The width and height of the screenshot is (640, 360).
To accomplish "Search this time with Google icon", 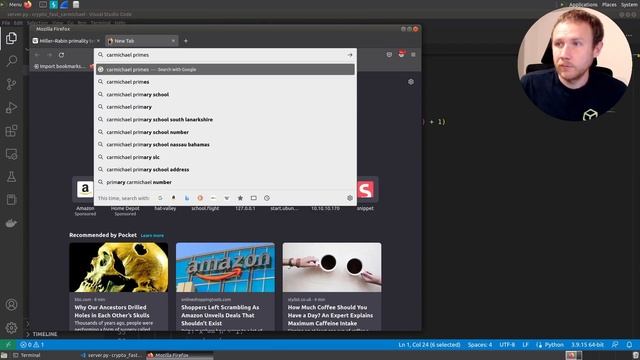I will pyautogui.click(x=160, y=198).
